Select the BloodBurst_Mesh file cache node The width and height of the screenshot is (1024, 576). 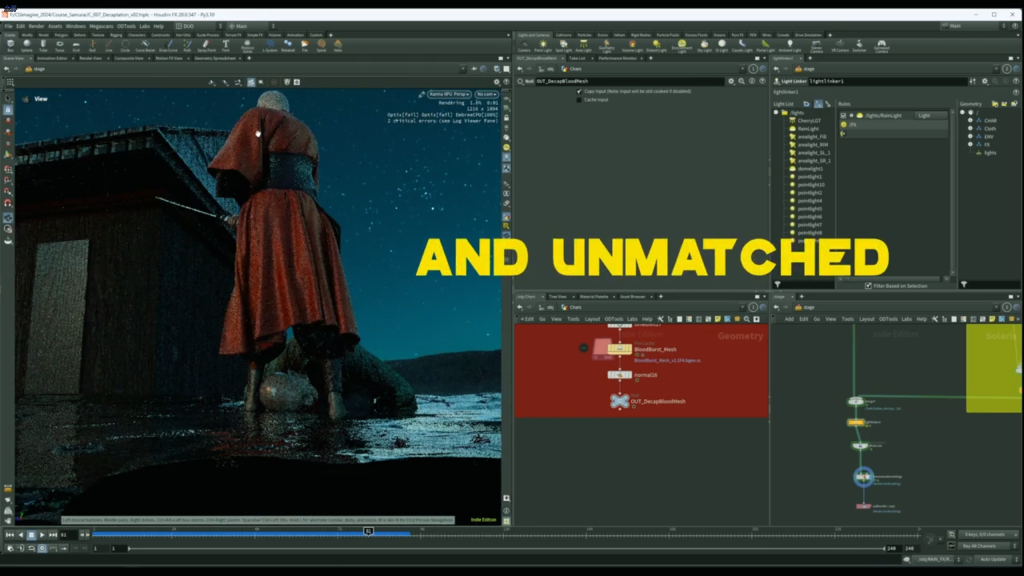pos(619,349)
